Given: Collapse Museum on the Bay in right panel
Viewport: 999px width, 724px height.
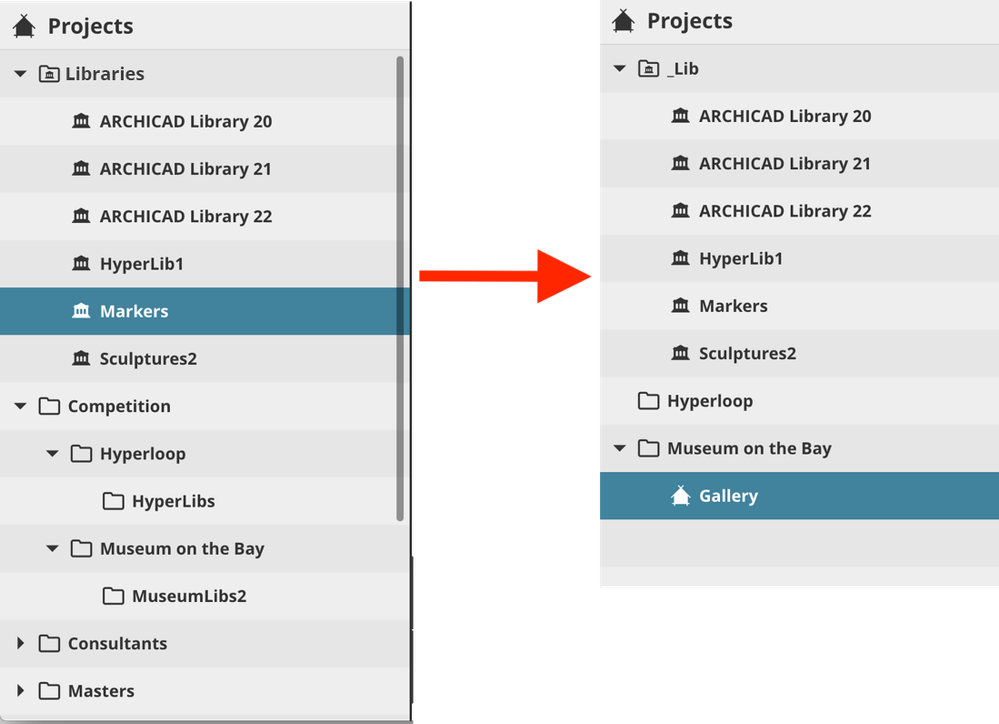Looking at the screenshot, I should click(x=619, y=448).
